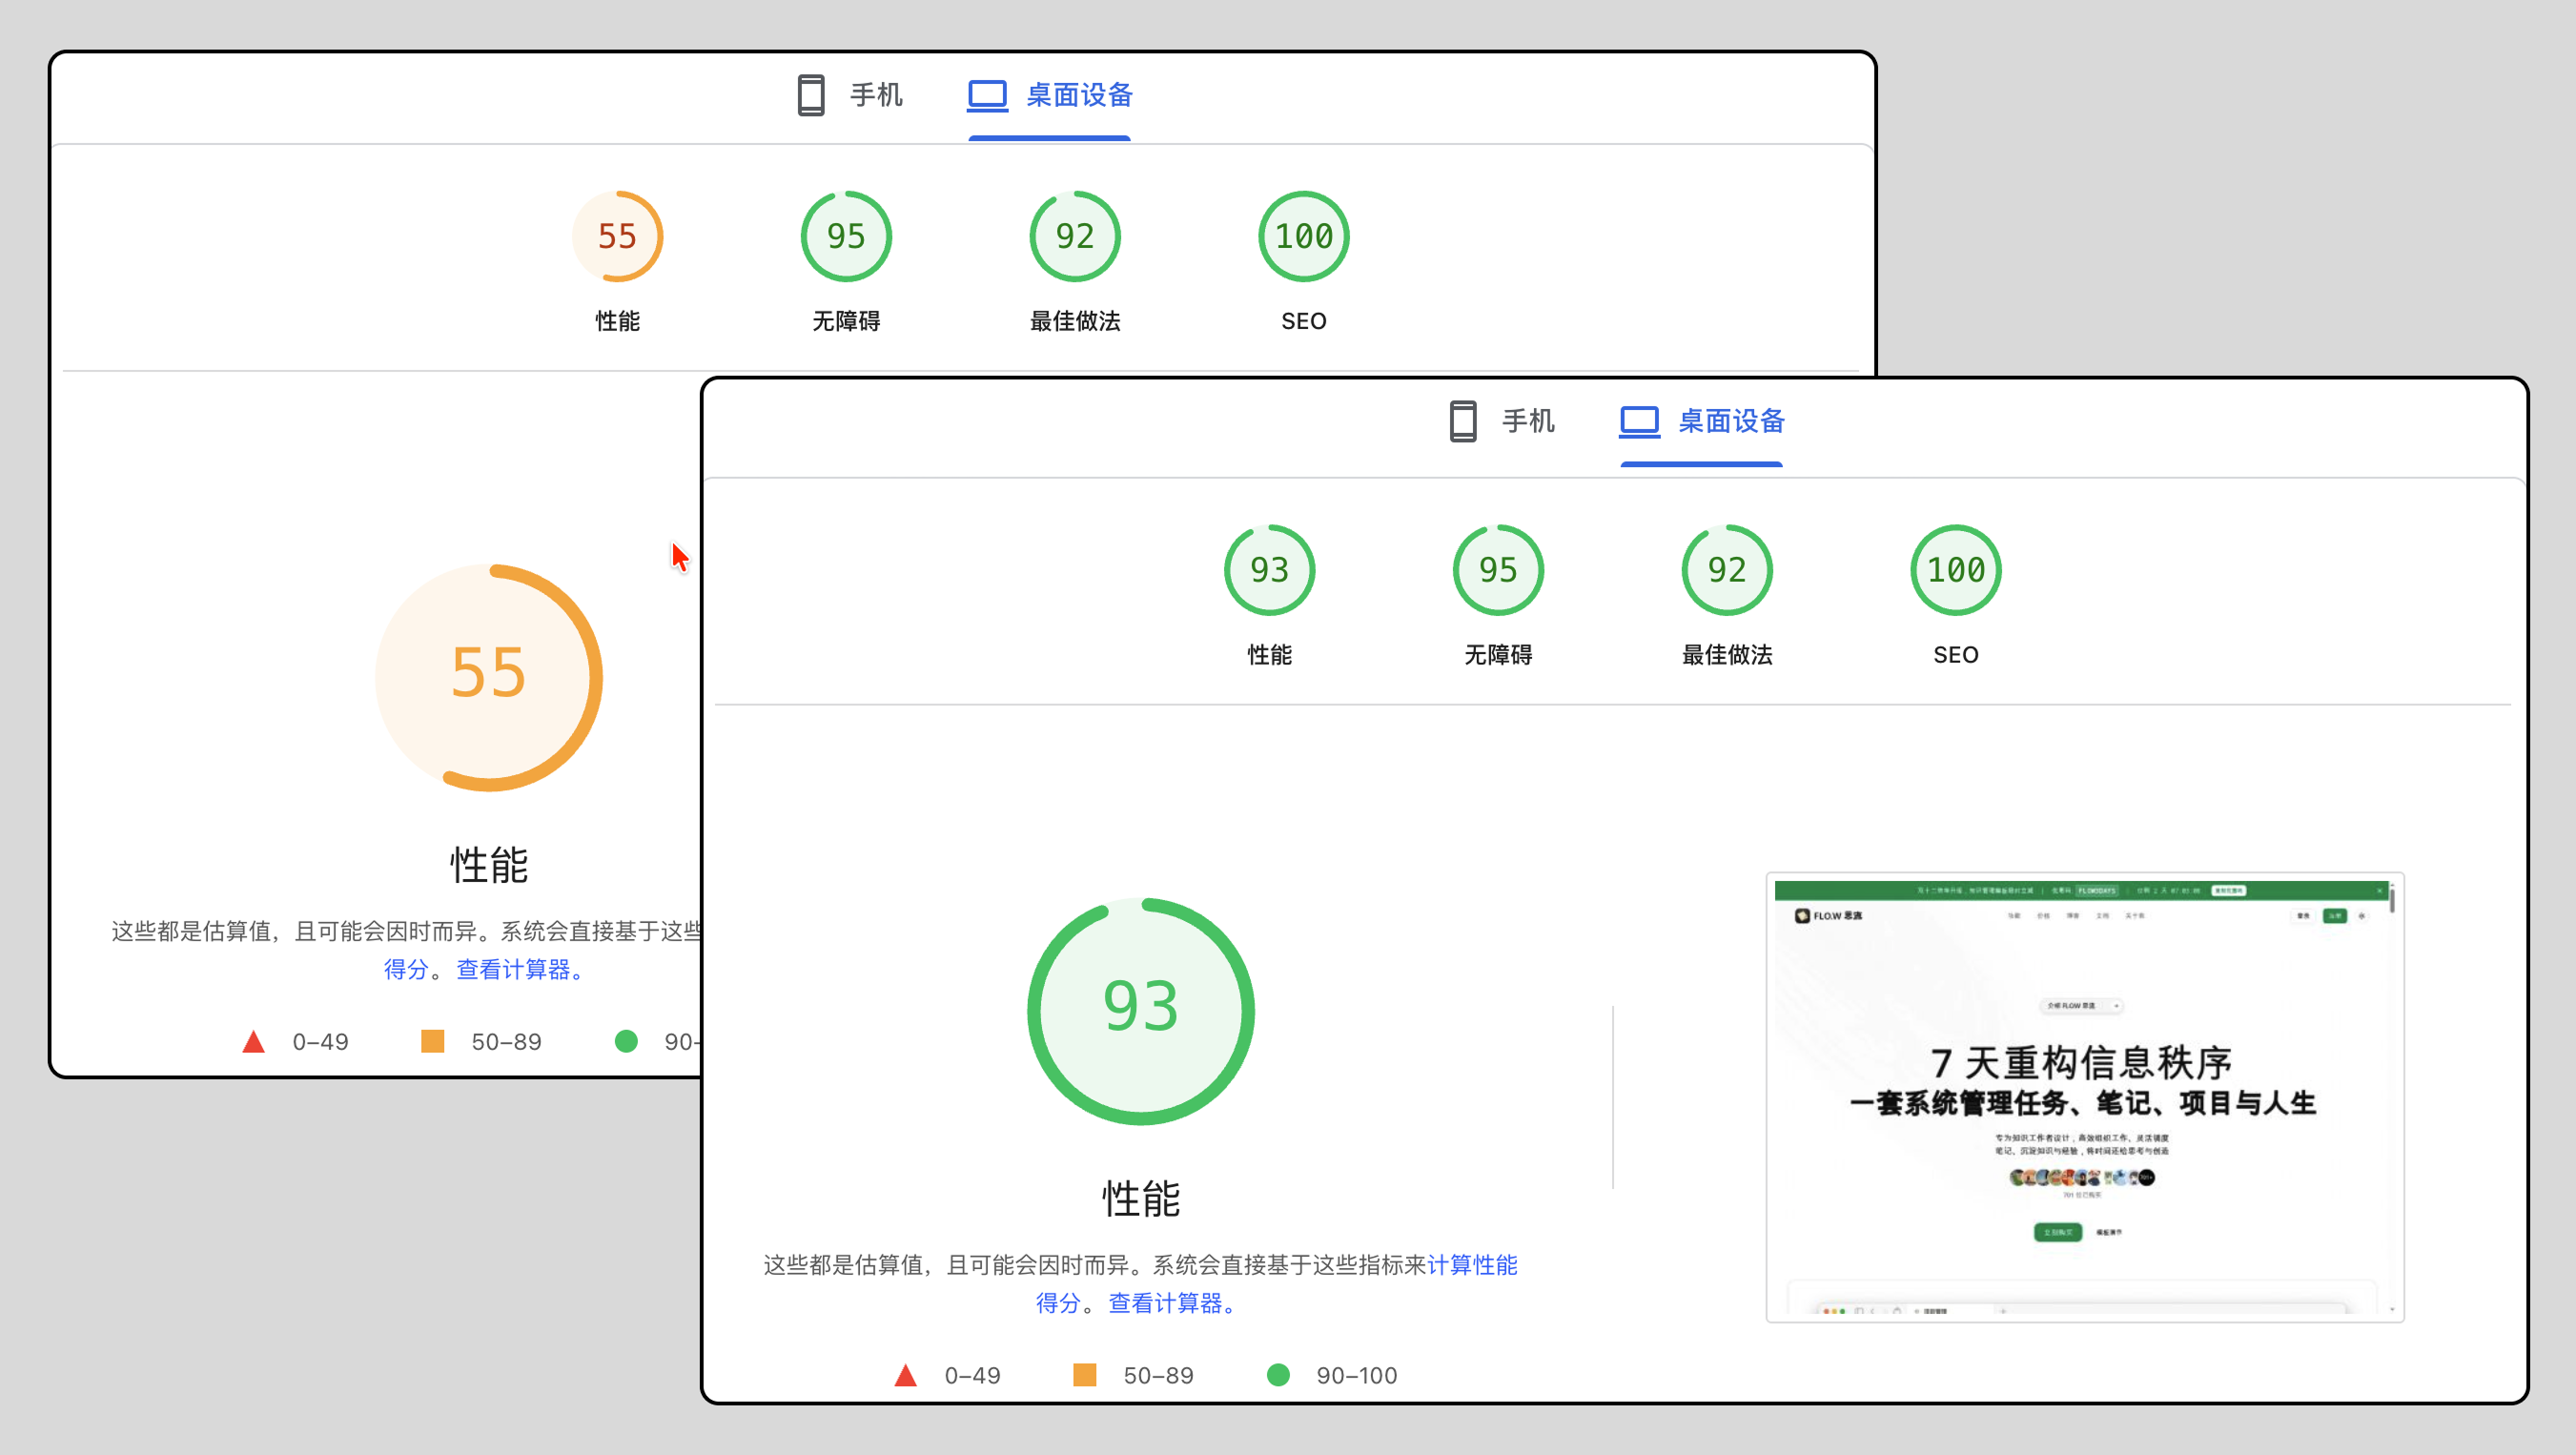Click the 93 performance gauge in front panel

(1269, 570)
